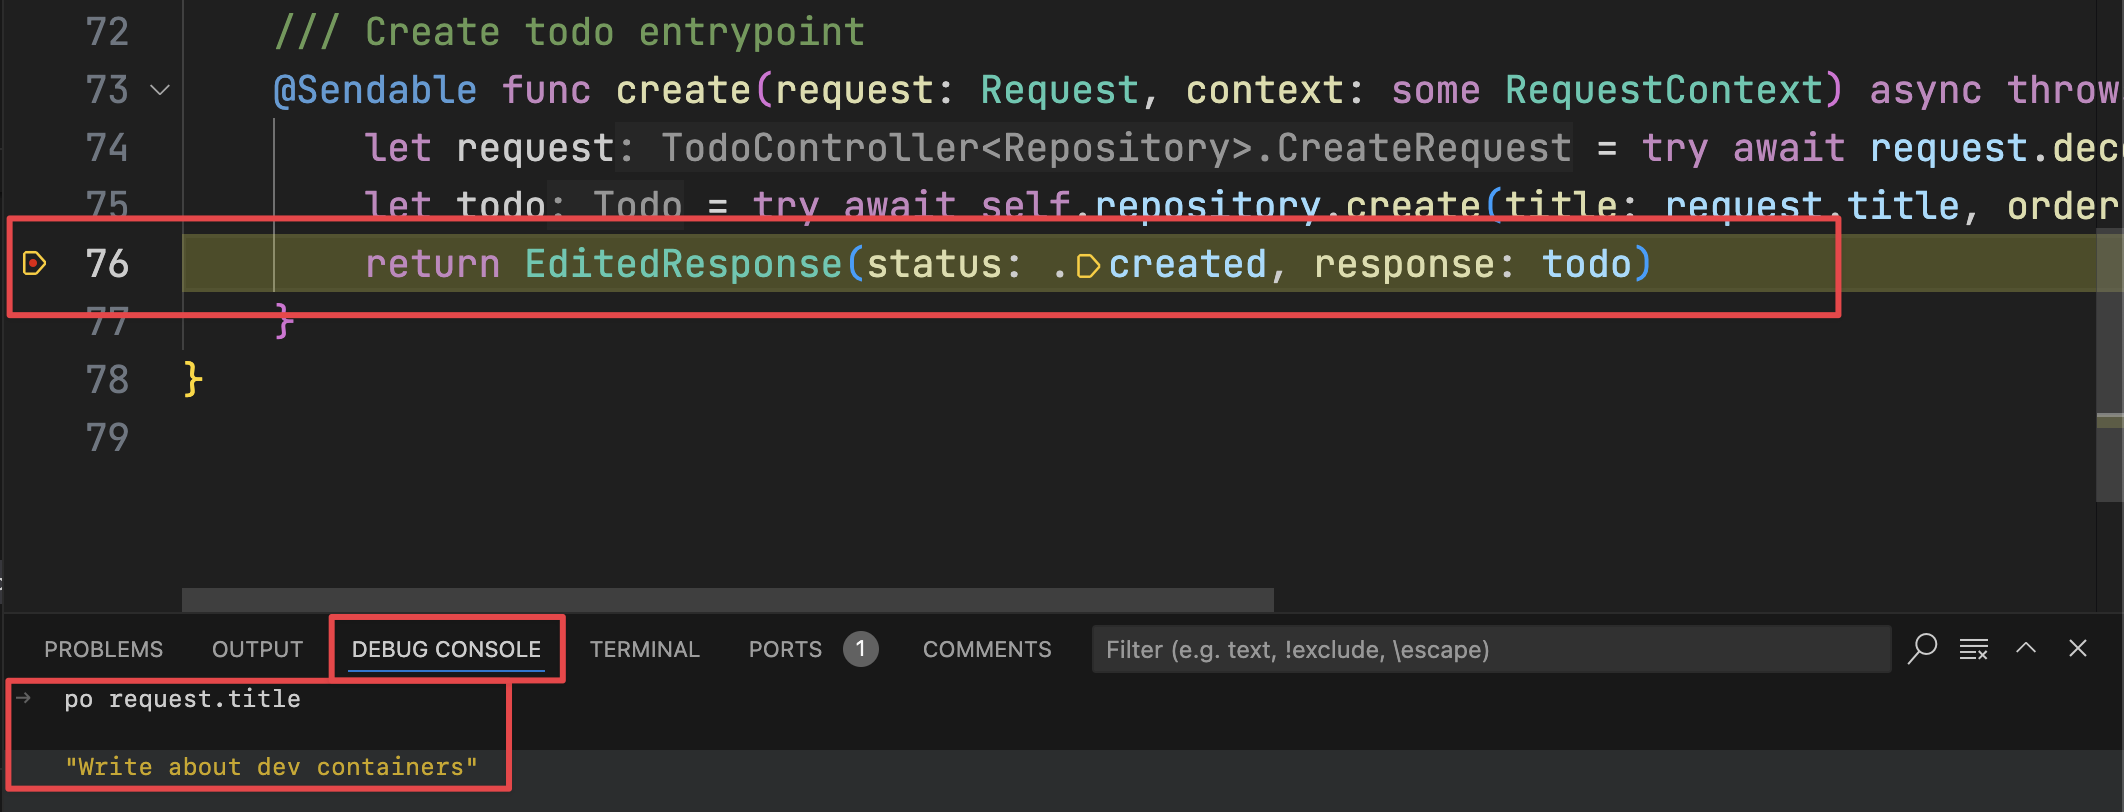Click the EditedResponse symbol on line 76

(683, 264)
